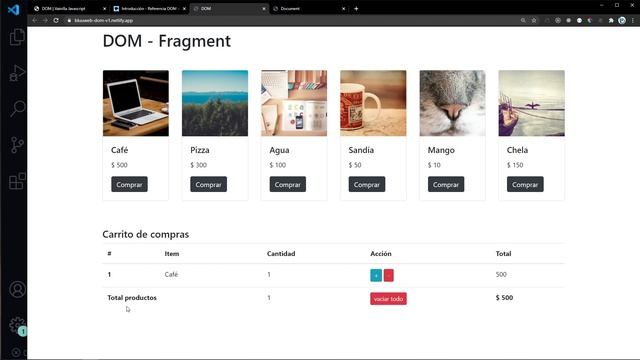Switch to 'Introducción - Referencia DOM' tab

[x=149, y=9]
